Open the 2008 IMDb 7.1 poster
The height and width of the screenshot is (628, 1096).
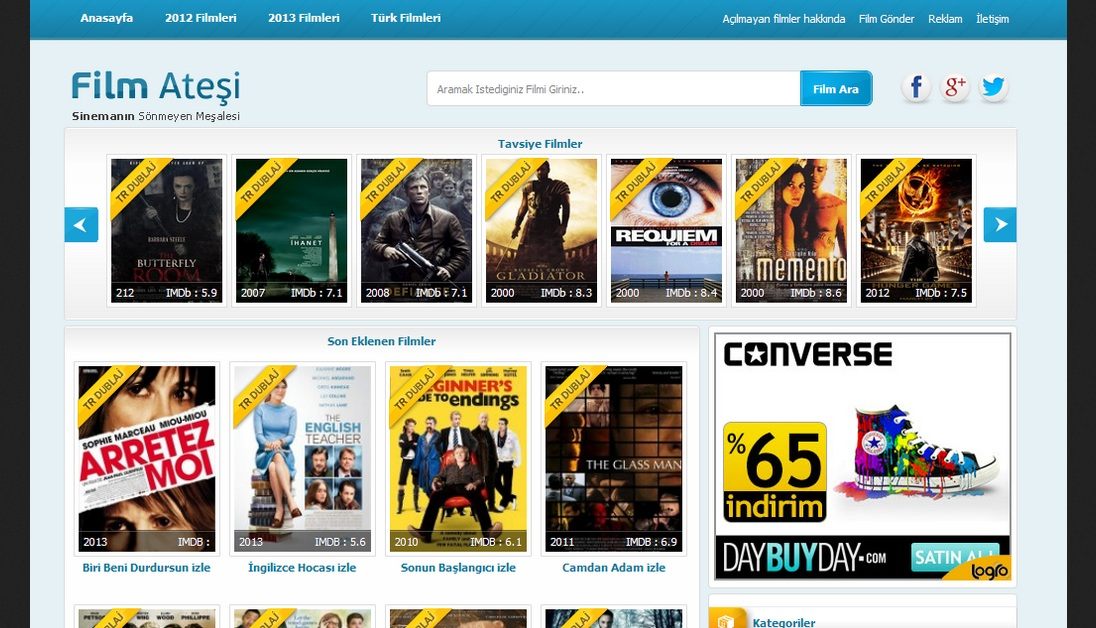click(x=417, y=231)
